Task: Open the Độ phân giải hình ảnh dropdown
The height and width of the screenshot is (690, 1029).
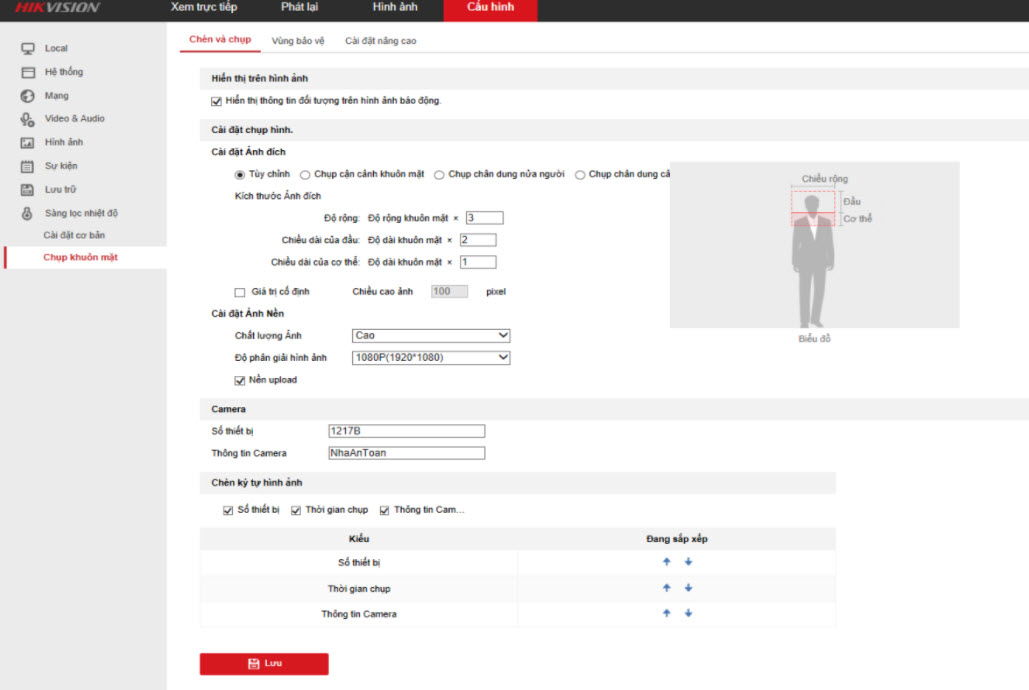Action: coord(431,358)
